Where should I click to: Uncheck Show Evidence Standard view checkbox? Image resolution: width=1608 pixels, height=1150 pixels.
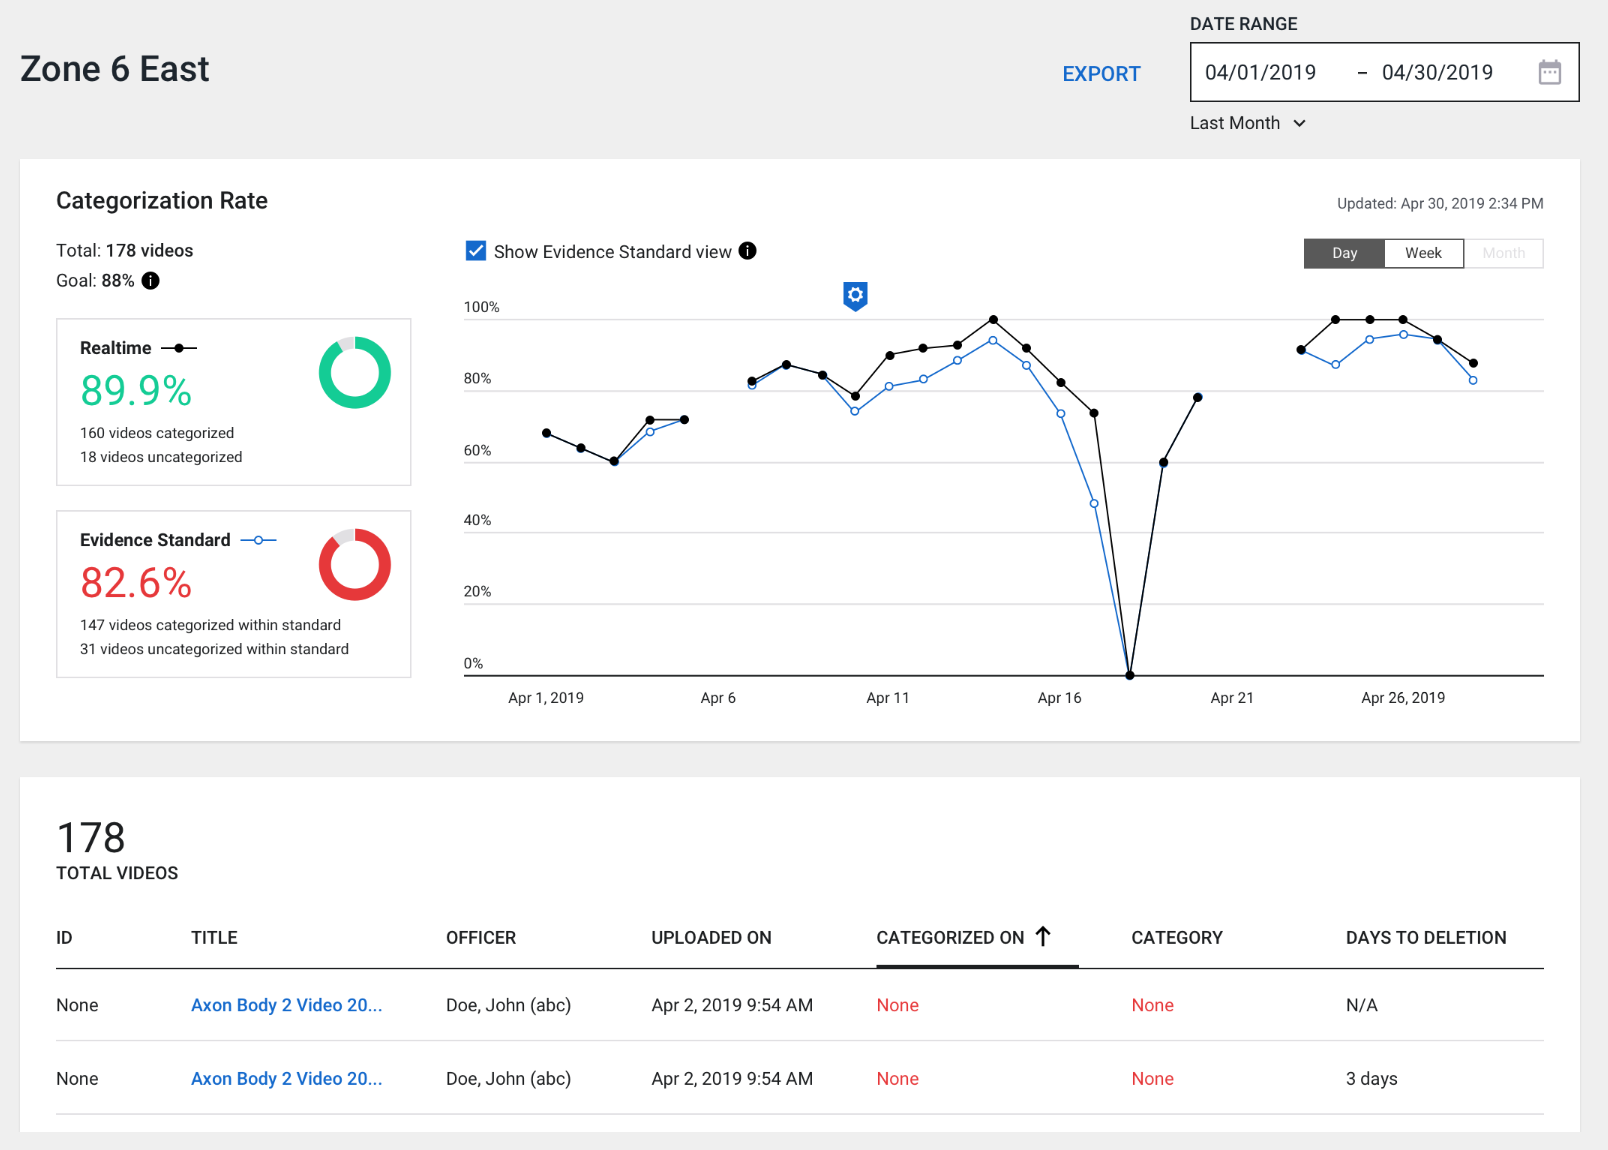click(x=476, y=251)
